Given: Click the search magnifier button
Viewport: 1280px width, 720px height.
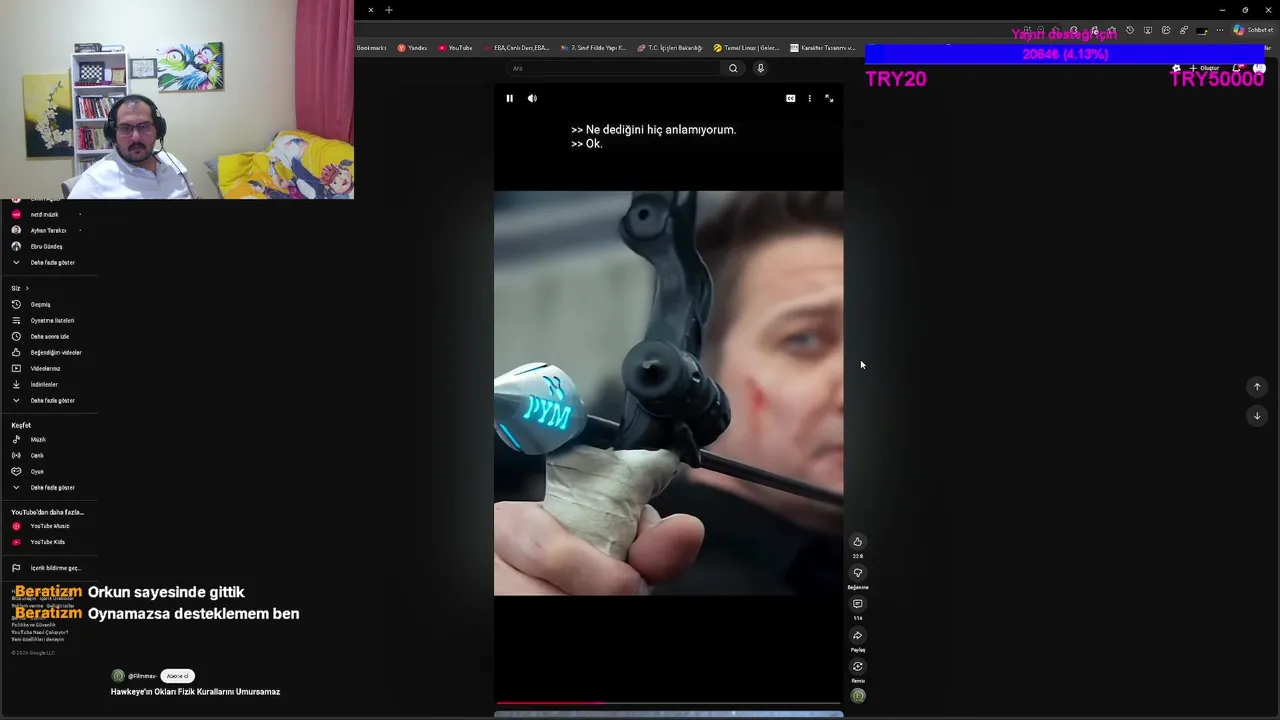Looking at the screenshot, I should [733, 68].
